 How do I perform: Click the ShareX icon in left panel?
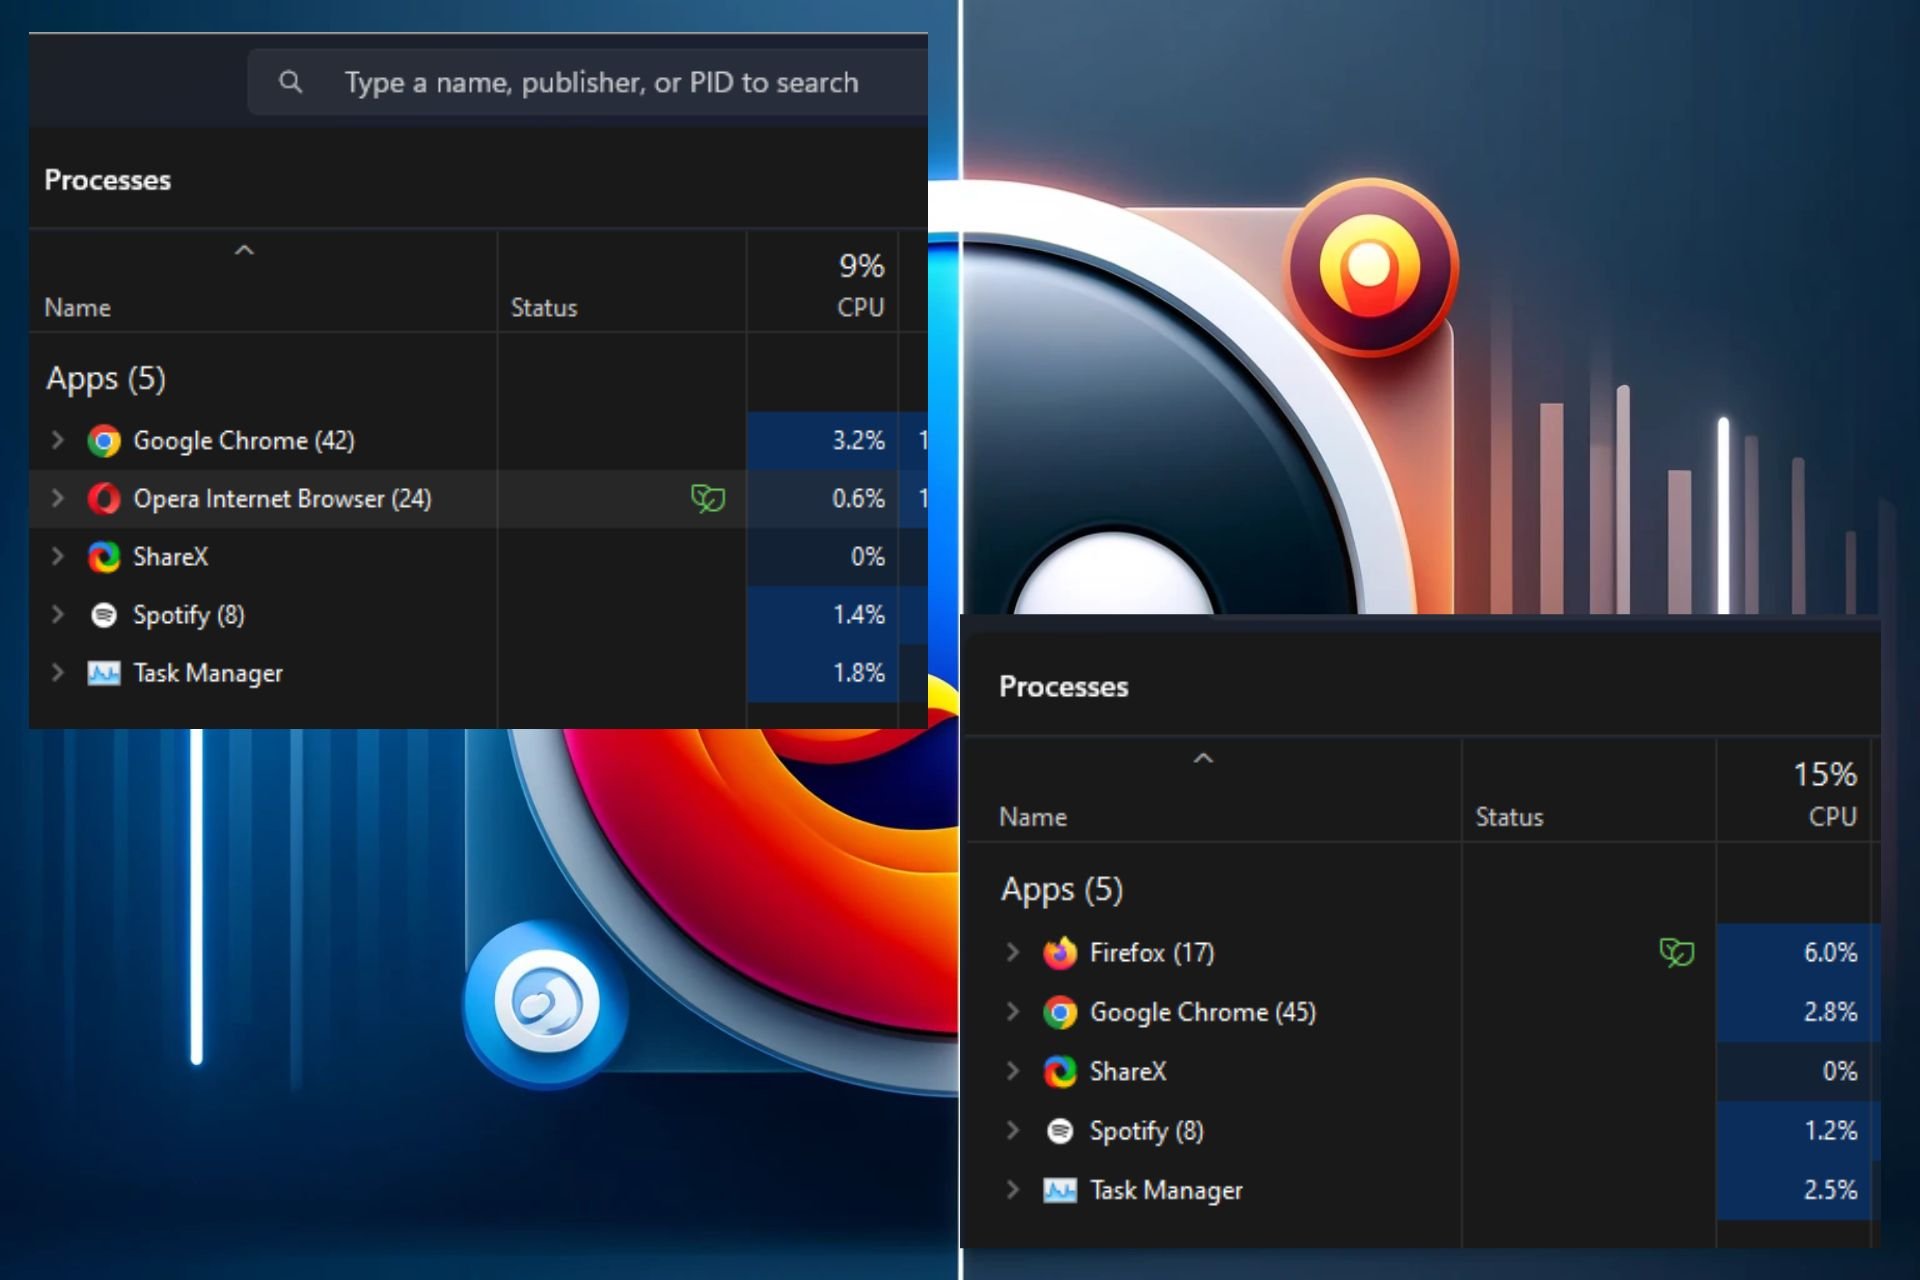pyautogui.click(x=103, y=557)
